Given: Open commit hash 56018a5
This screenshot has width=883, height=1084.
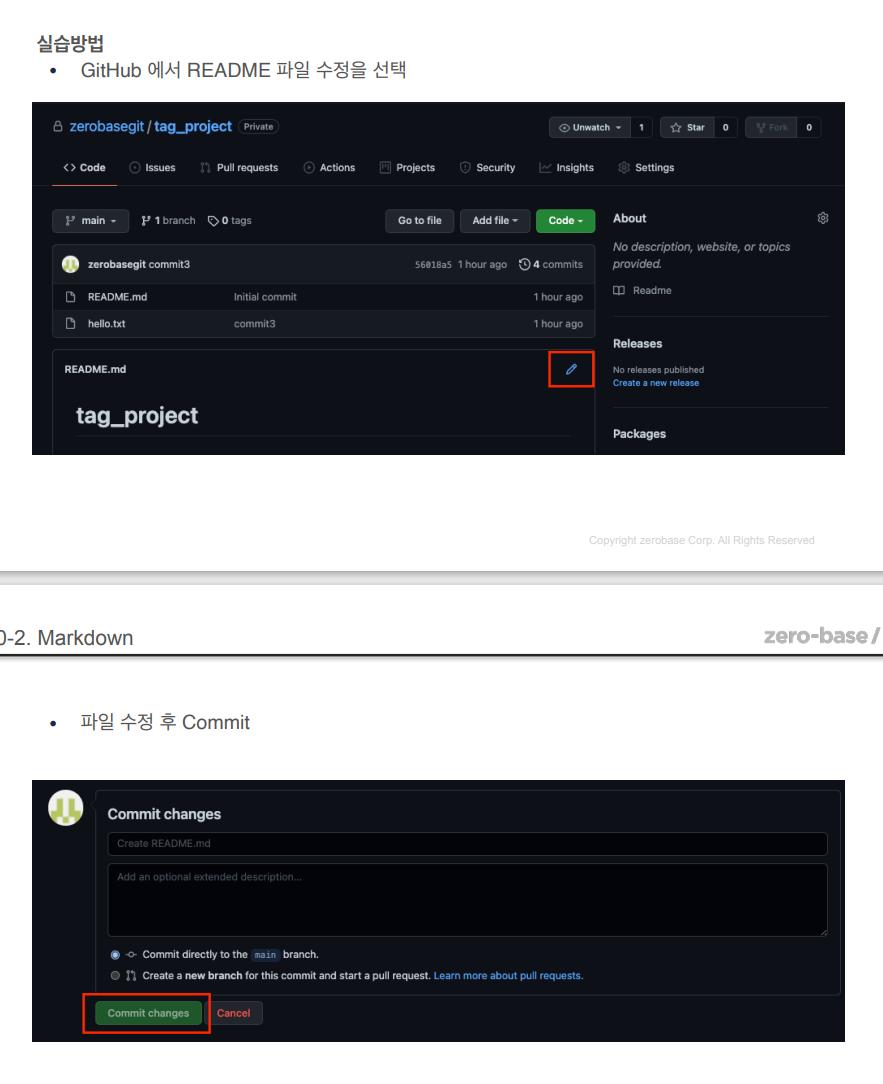Looking at the screenshot, I should coord(433,265).
